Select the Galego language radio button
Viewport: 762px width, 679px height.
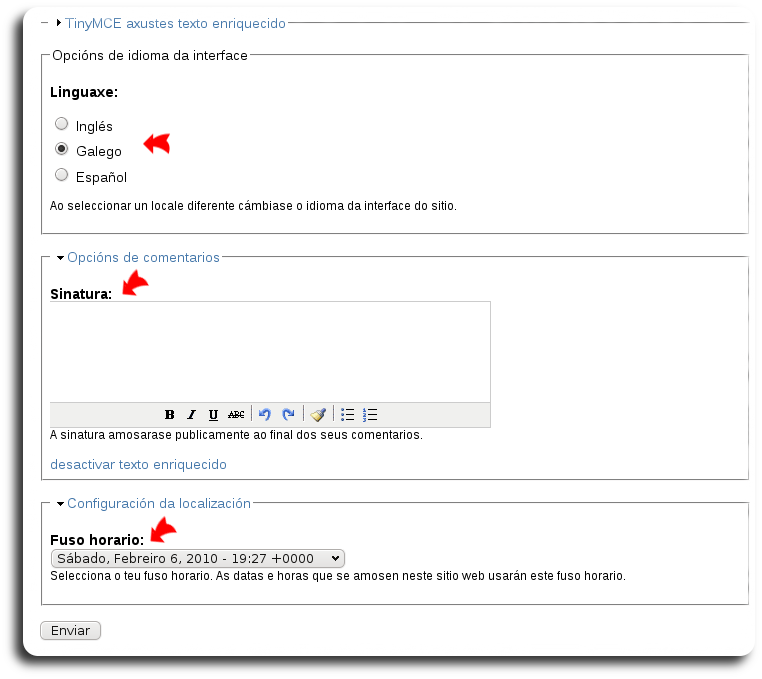62,149
